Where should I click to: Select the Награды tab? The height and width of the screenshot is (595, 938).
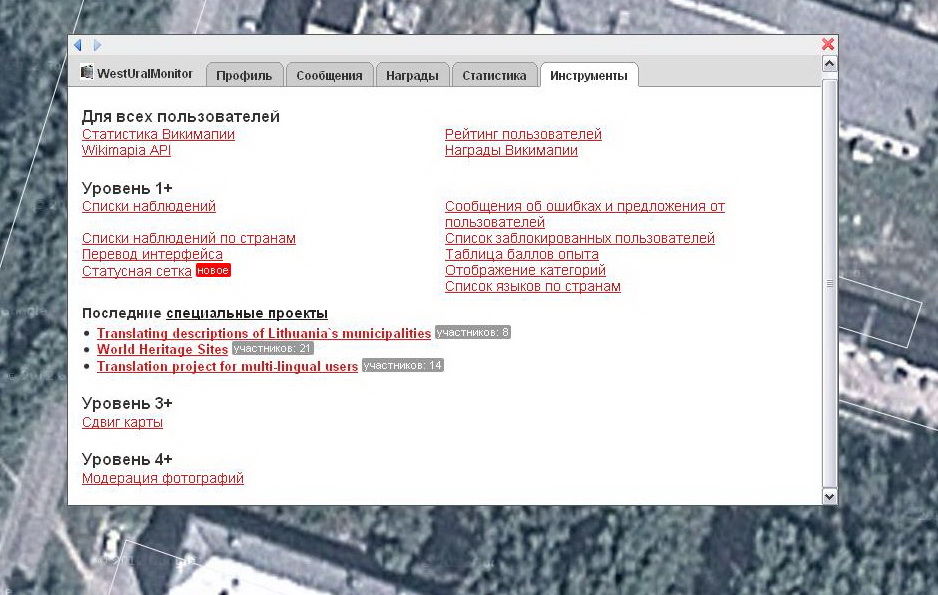pos(412,76)
